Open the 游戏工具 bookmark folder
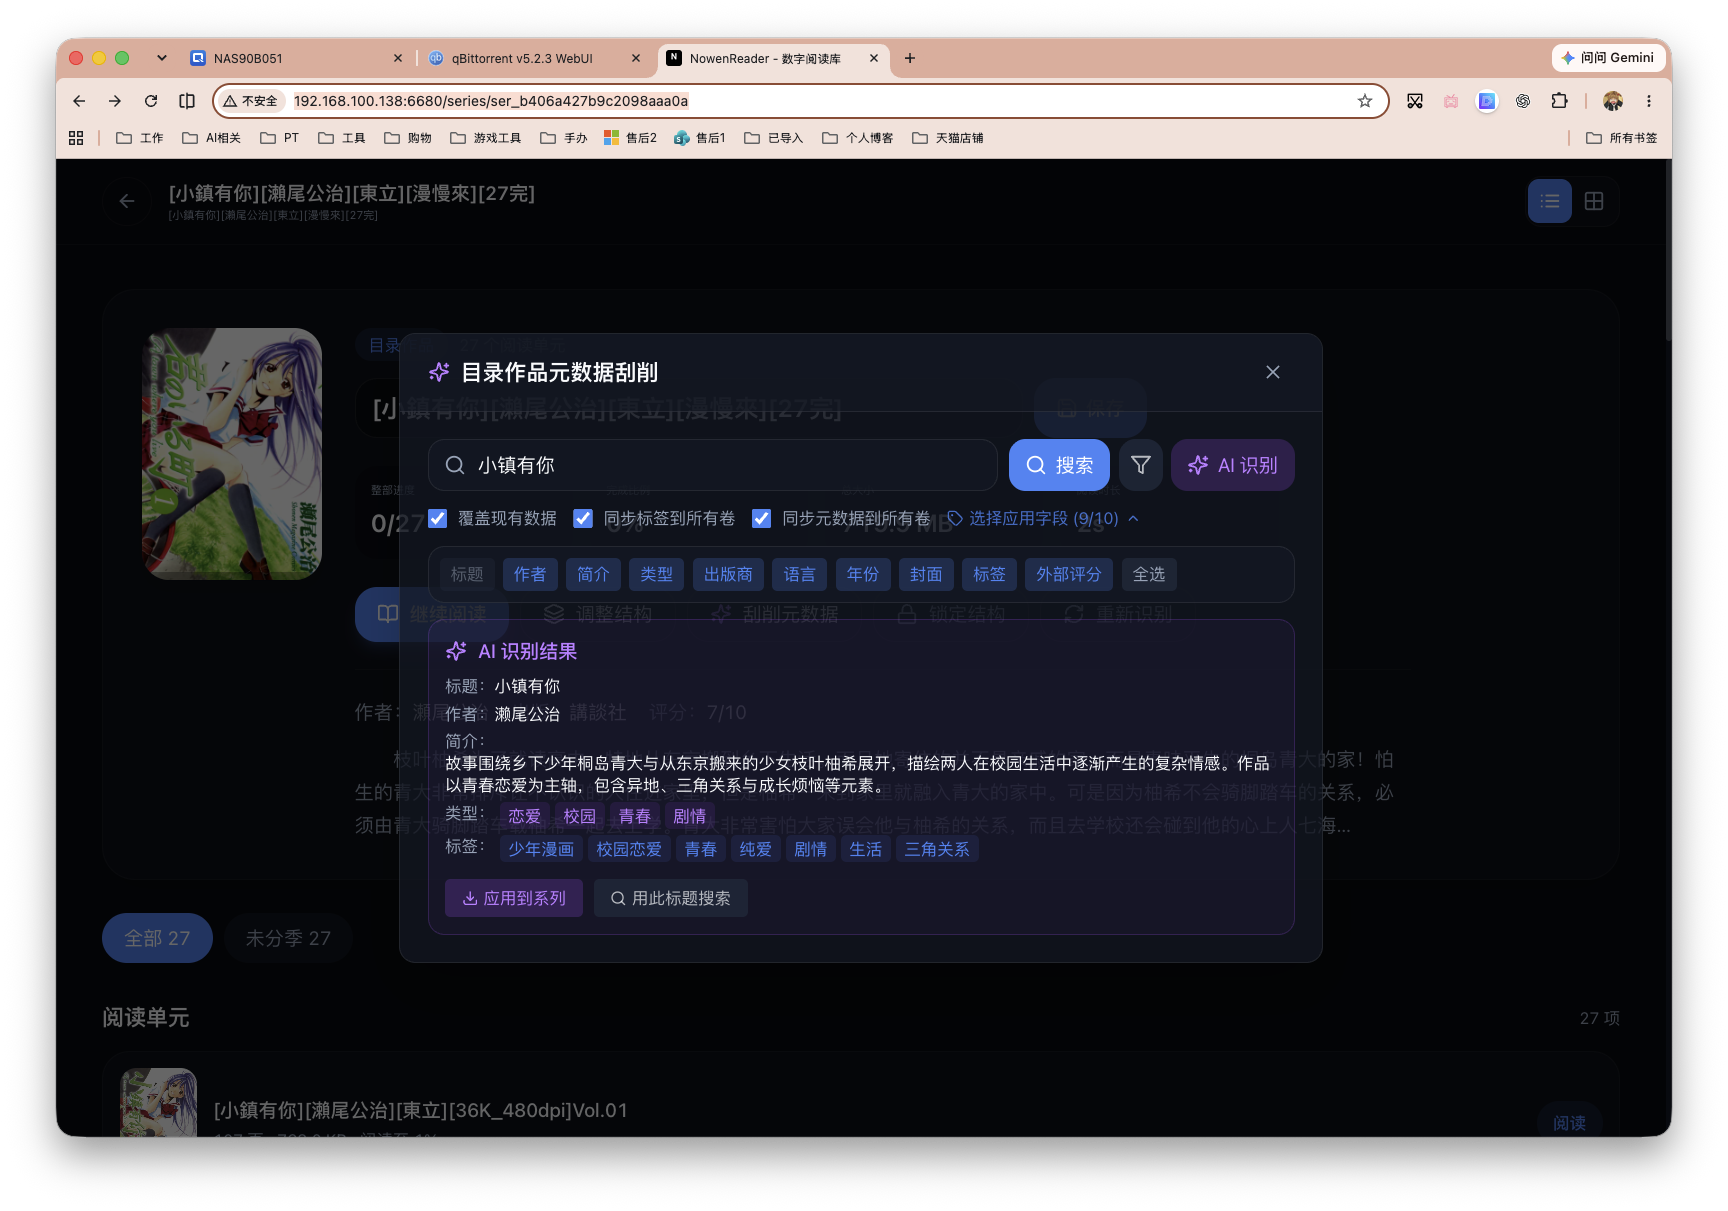This screenshot has width=1728, height=1211. click(486, 138)
